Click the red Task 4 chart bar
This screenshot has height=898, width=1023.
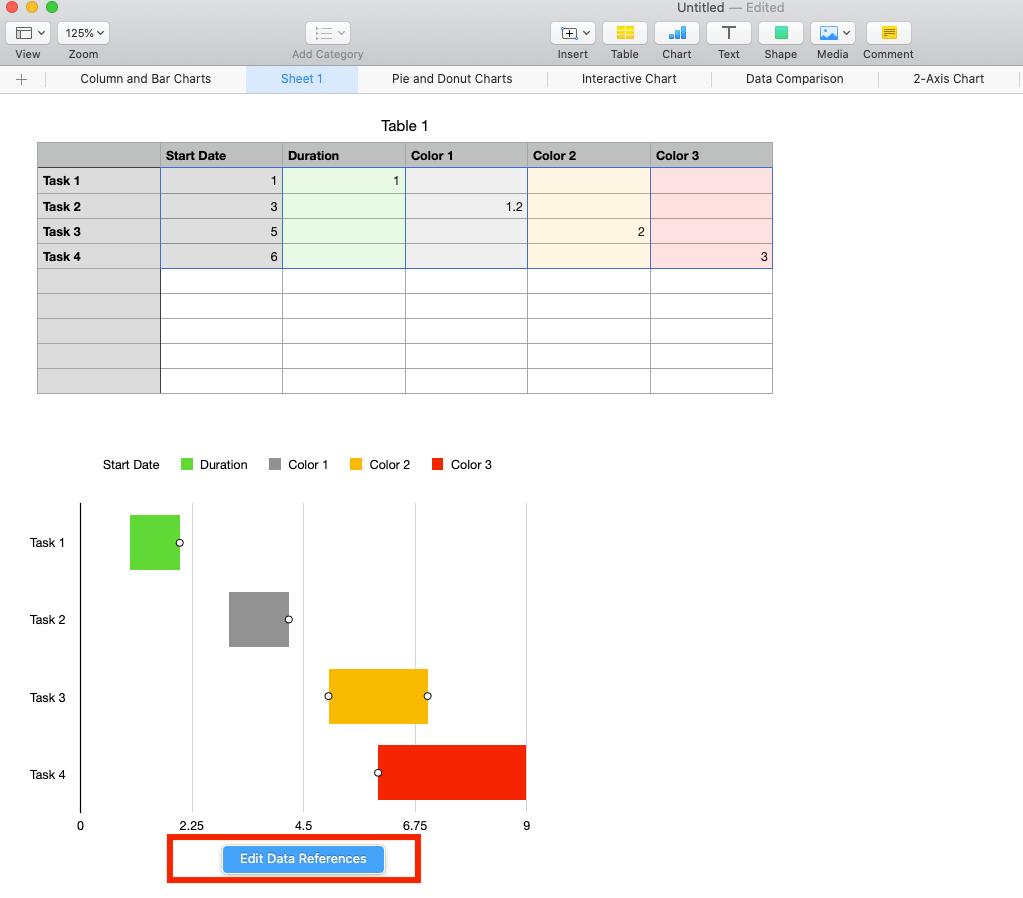451,772
